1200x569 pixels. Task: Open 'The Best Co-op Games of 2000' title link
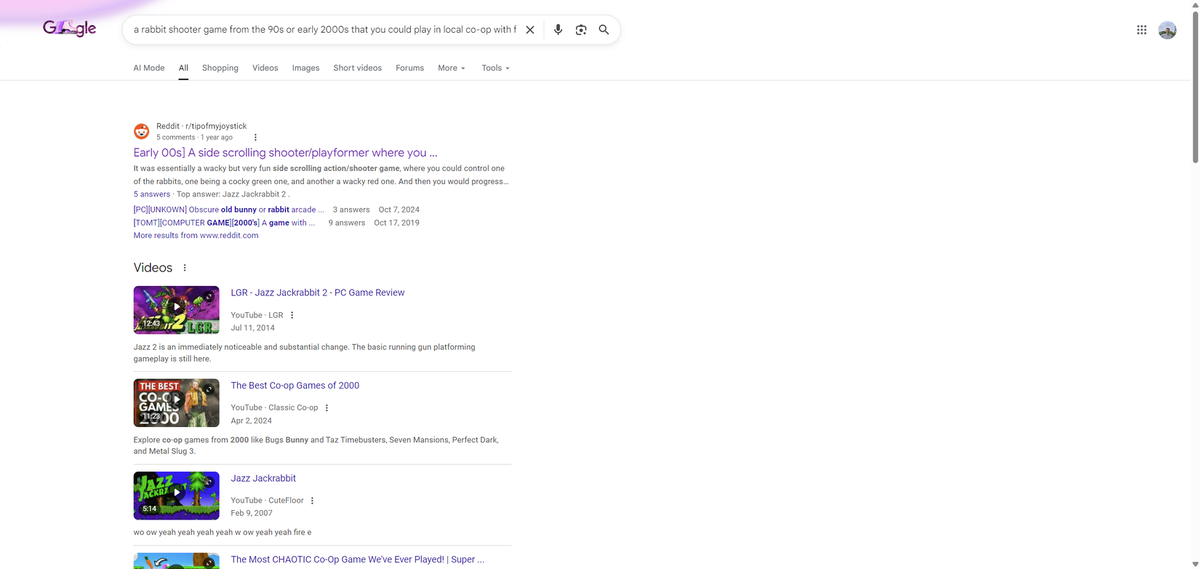(x=295, y=386)
